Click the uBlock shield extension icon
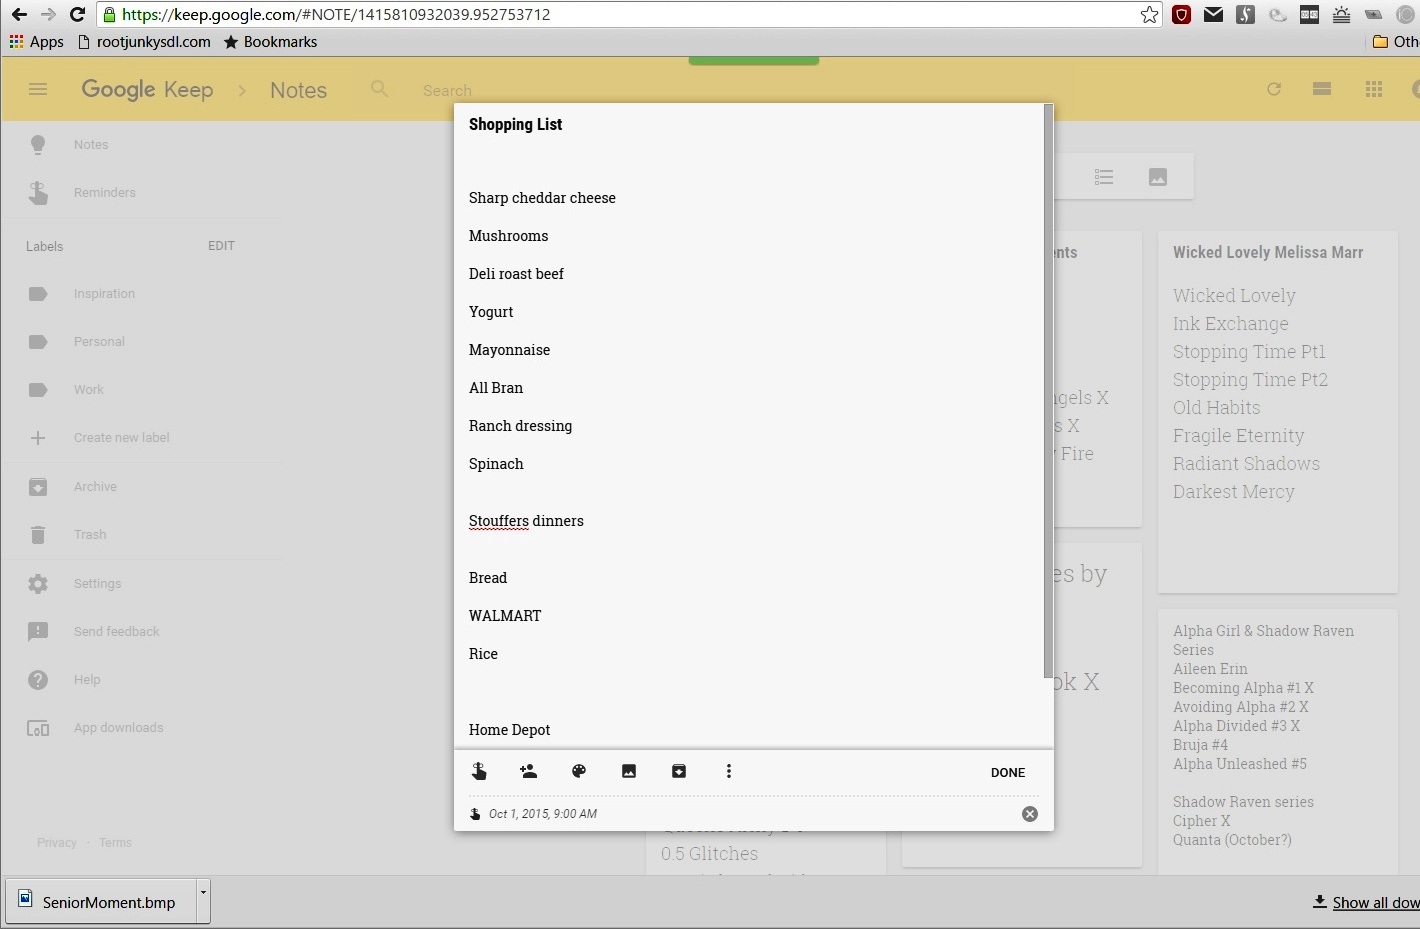The height and width of the screenshot is (929, 1420). (1181, 14)
